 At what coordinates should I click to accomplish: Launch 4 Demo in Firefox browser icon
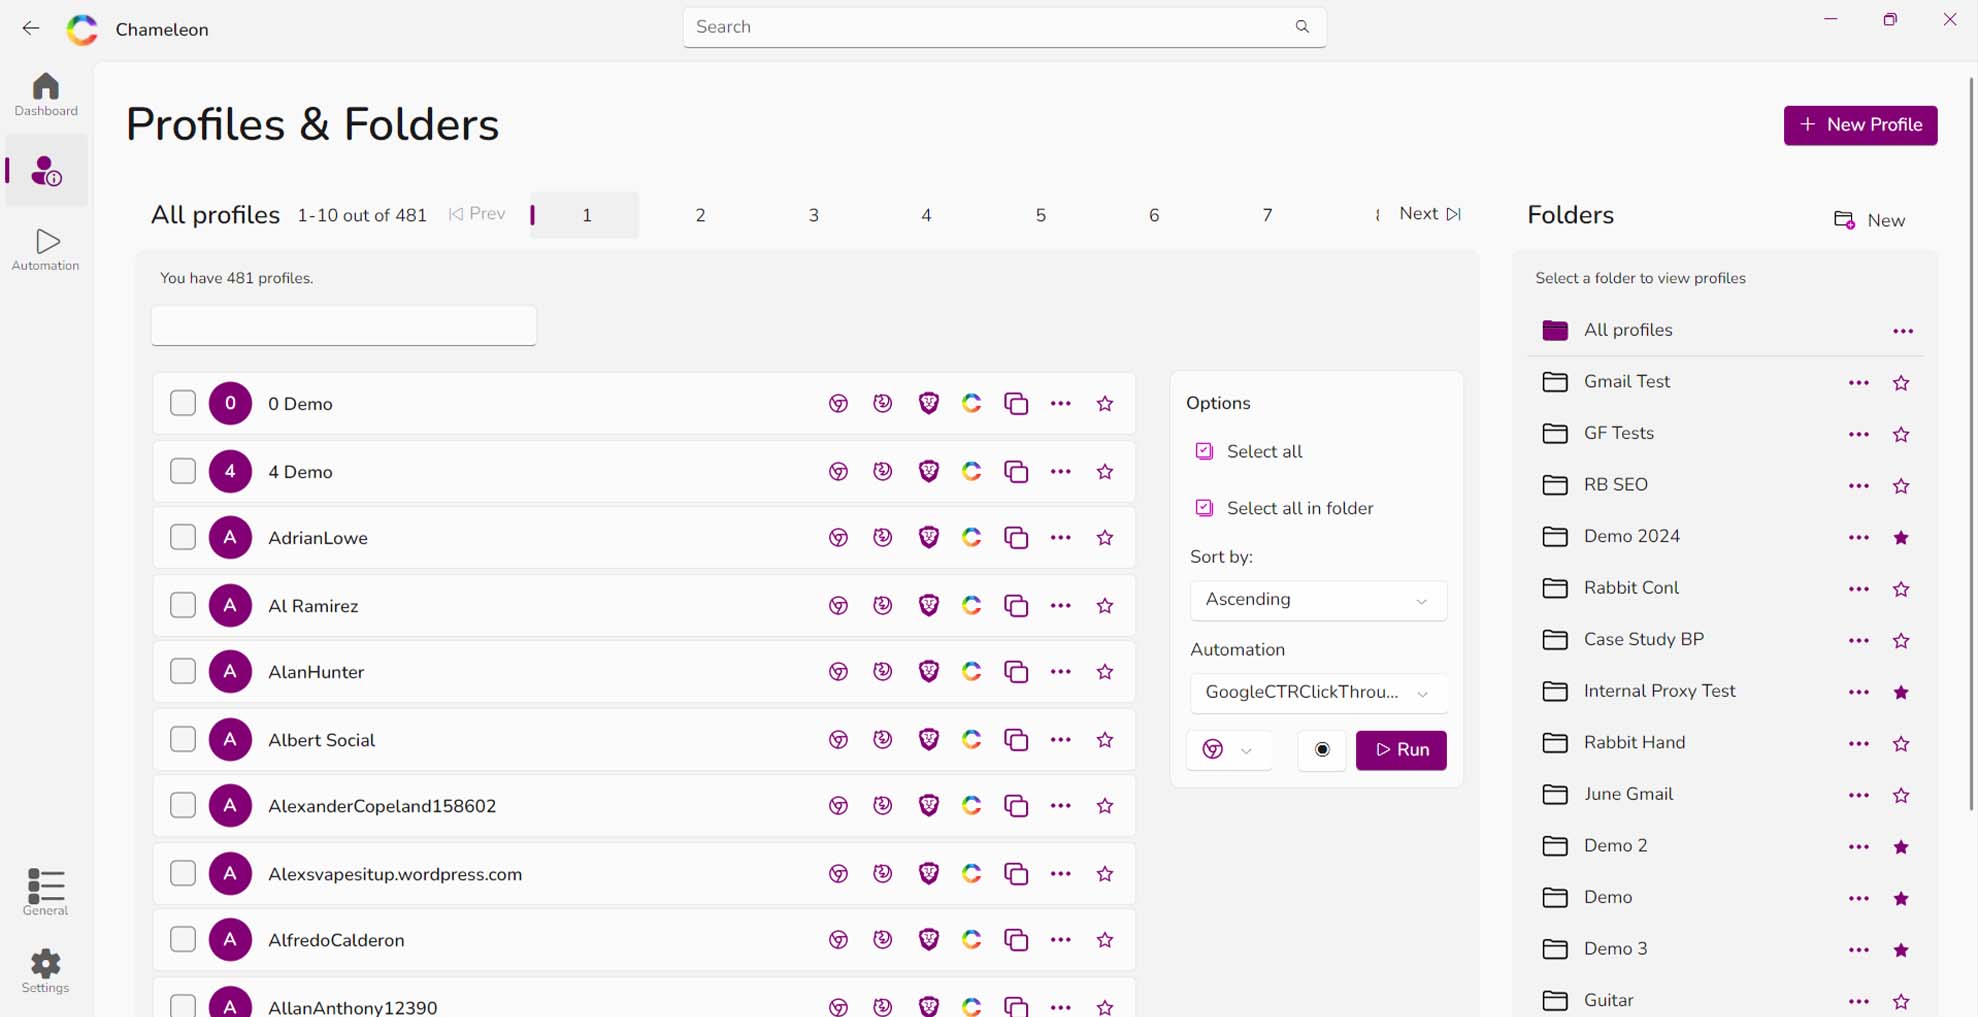[882, 471]
